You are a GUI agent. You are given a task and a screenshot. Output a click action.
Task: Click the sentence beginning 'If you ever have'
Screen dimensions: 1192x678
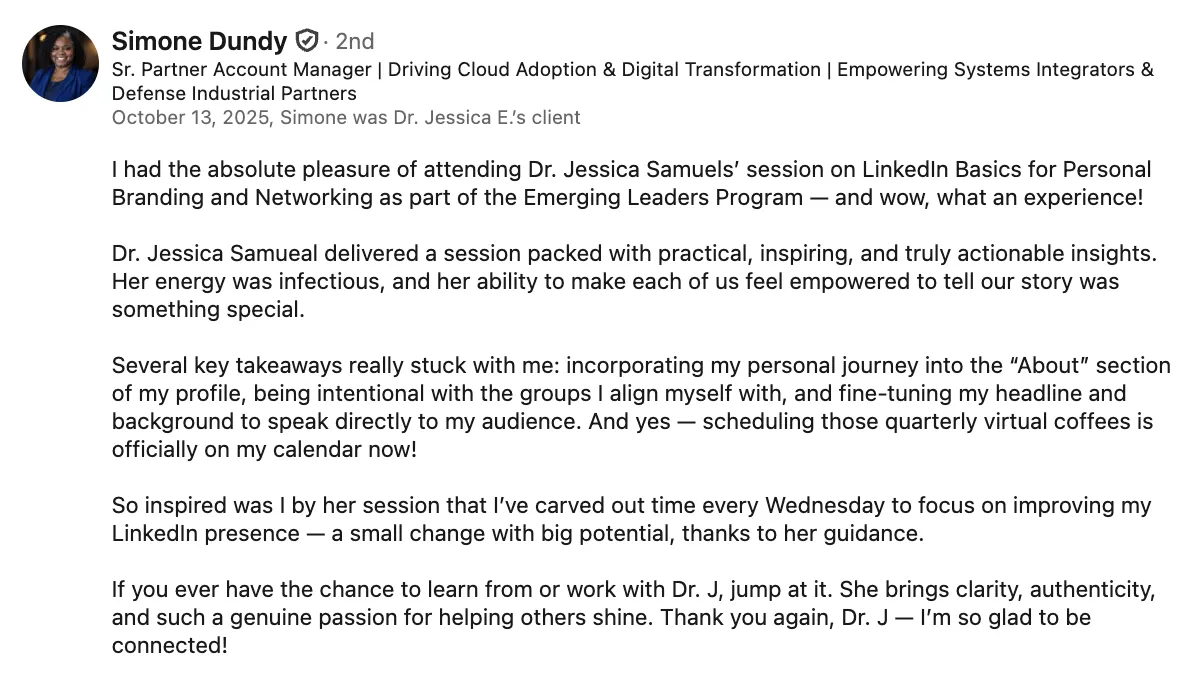coord(472,590)
